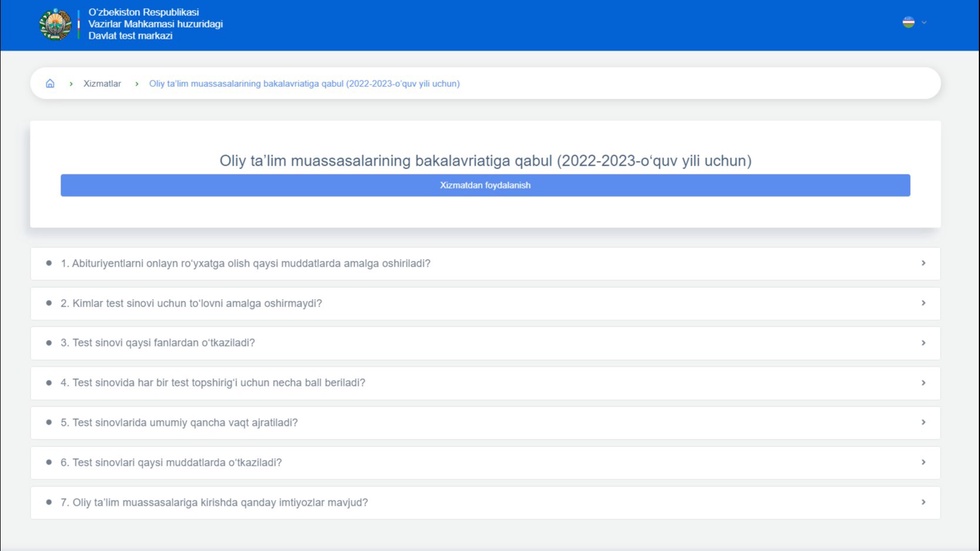Expand question 7 about imtiyozlar chevron
980x551 pixels.
tap(923, 502)
